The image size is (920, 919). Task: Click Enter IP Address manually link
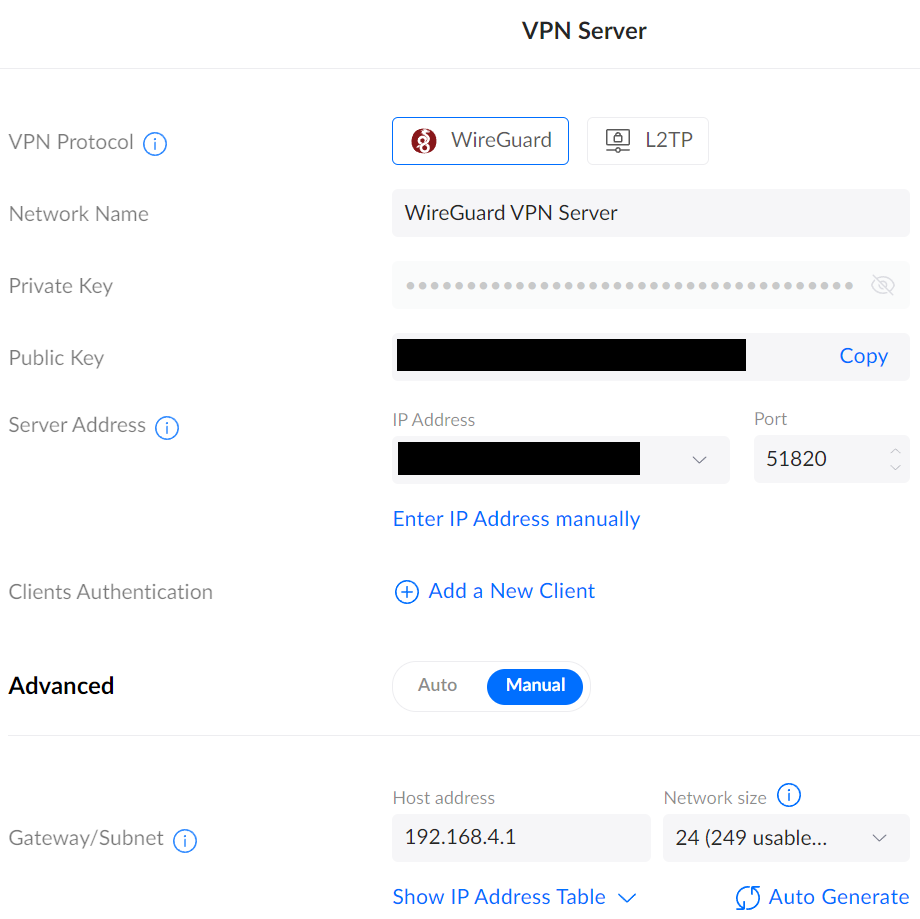click(516, 519)
